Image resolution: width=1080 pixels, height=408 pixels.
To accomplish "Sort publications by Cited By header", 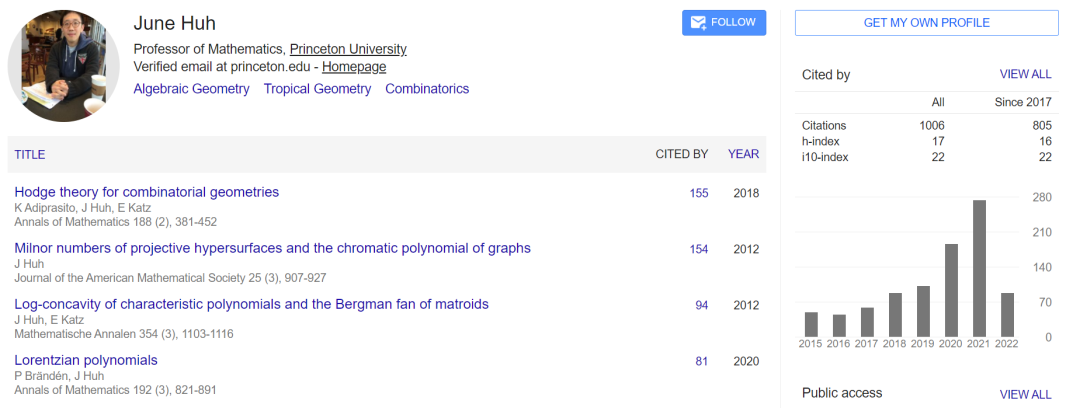I will tap(681, 154).
